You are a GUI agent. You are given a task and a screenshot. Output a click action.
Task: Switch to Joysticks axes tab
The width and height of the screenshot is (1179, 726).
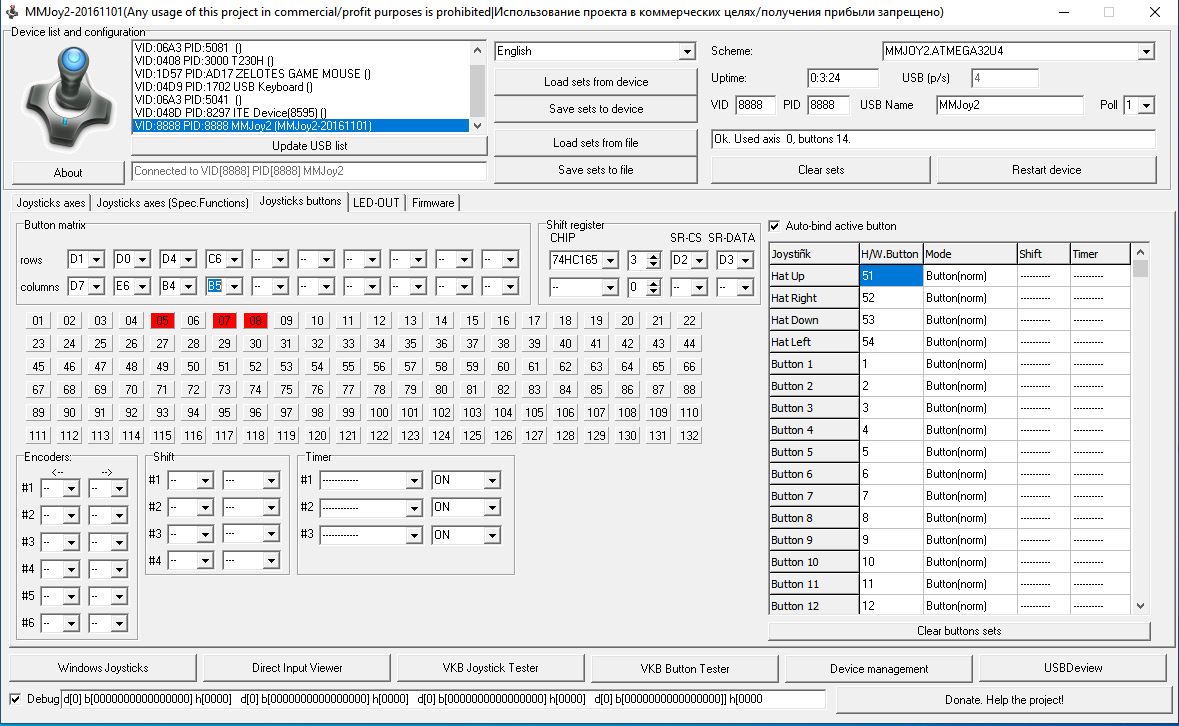(51, 203)
